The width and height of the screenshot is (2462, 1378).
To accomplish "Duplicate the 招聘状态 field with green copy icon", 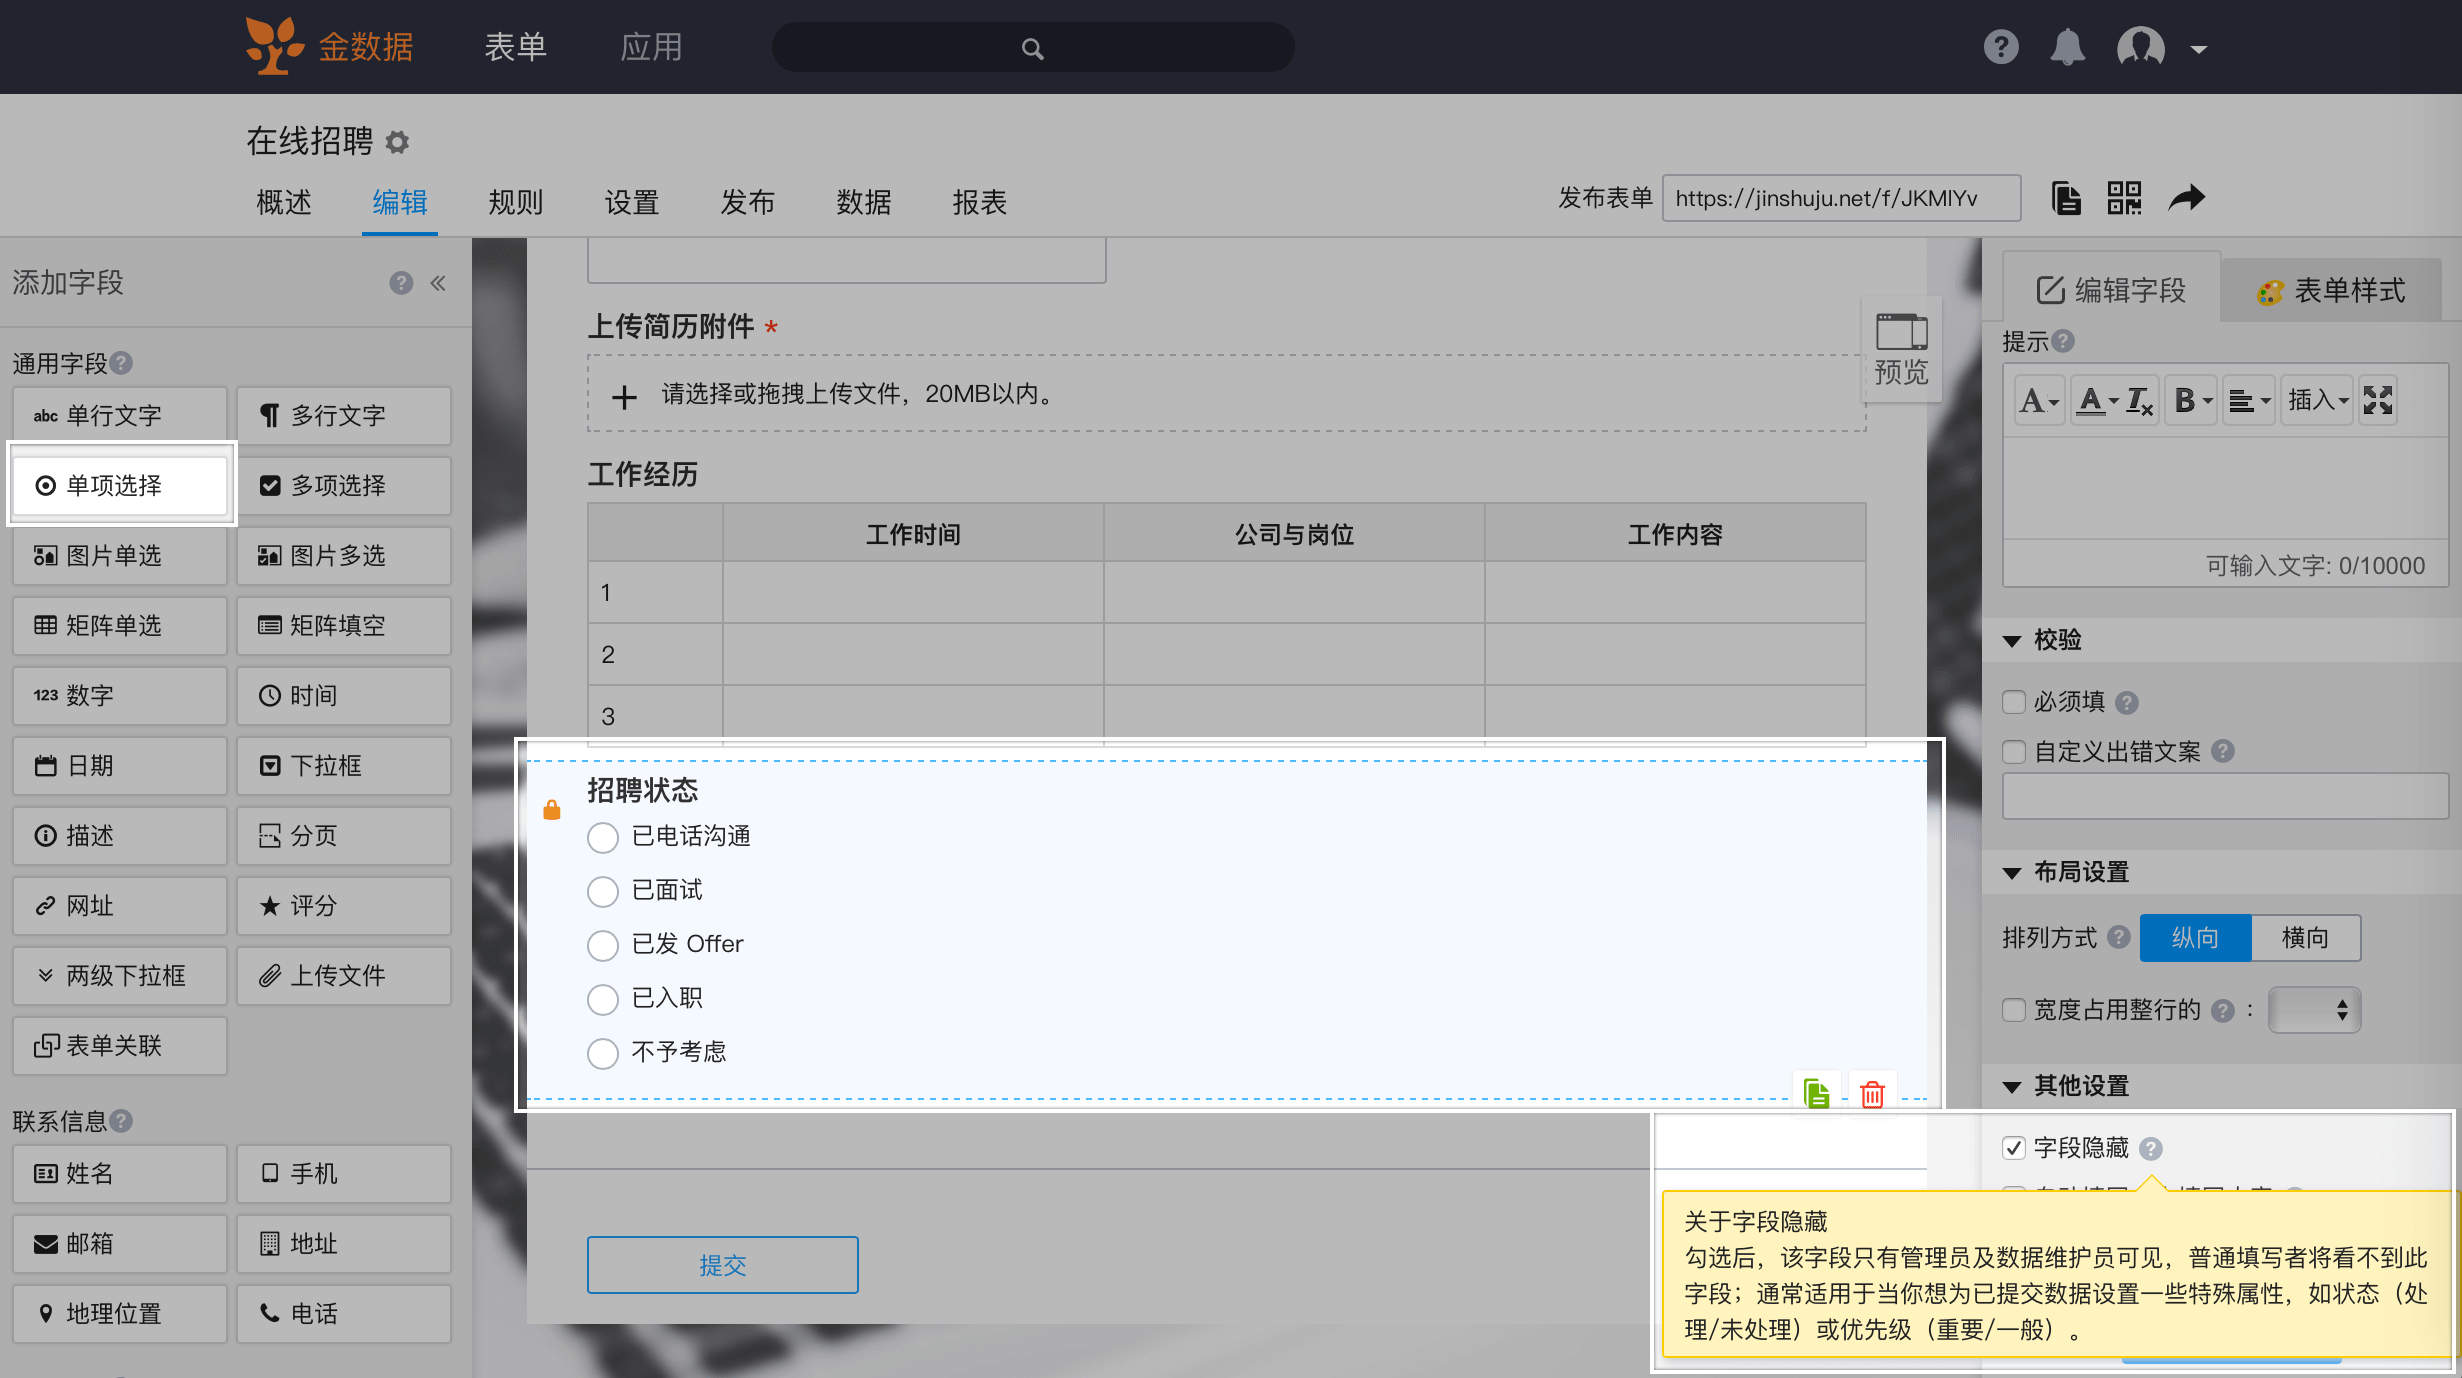I will point(1816,1094).
